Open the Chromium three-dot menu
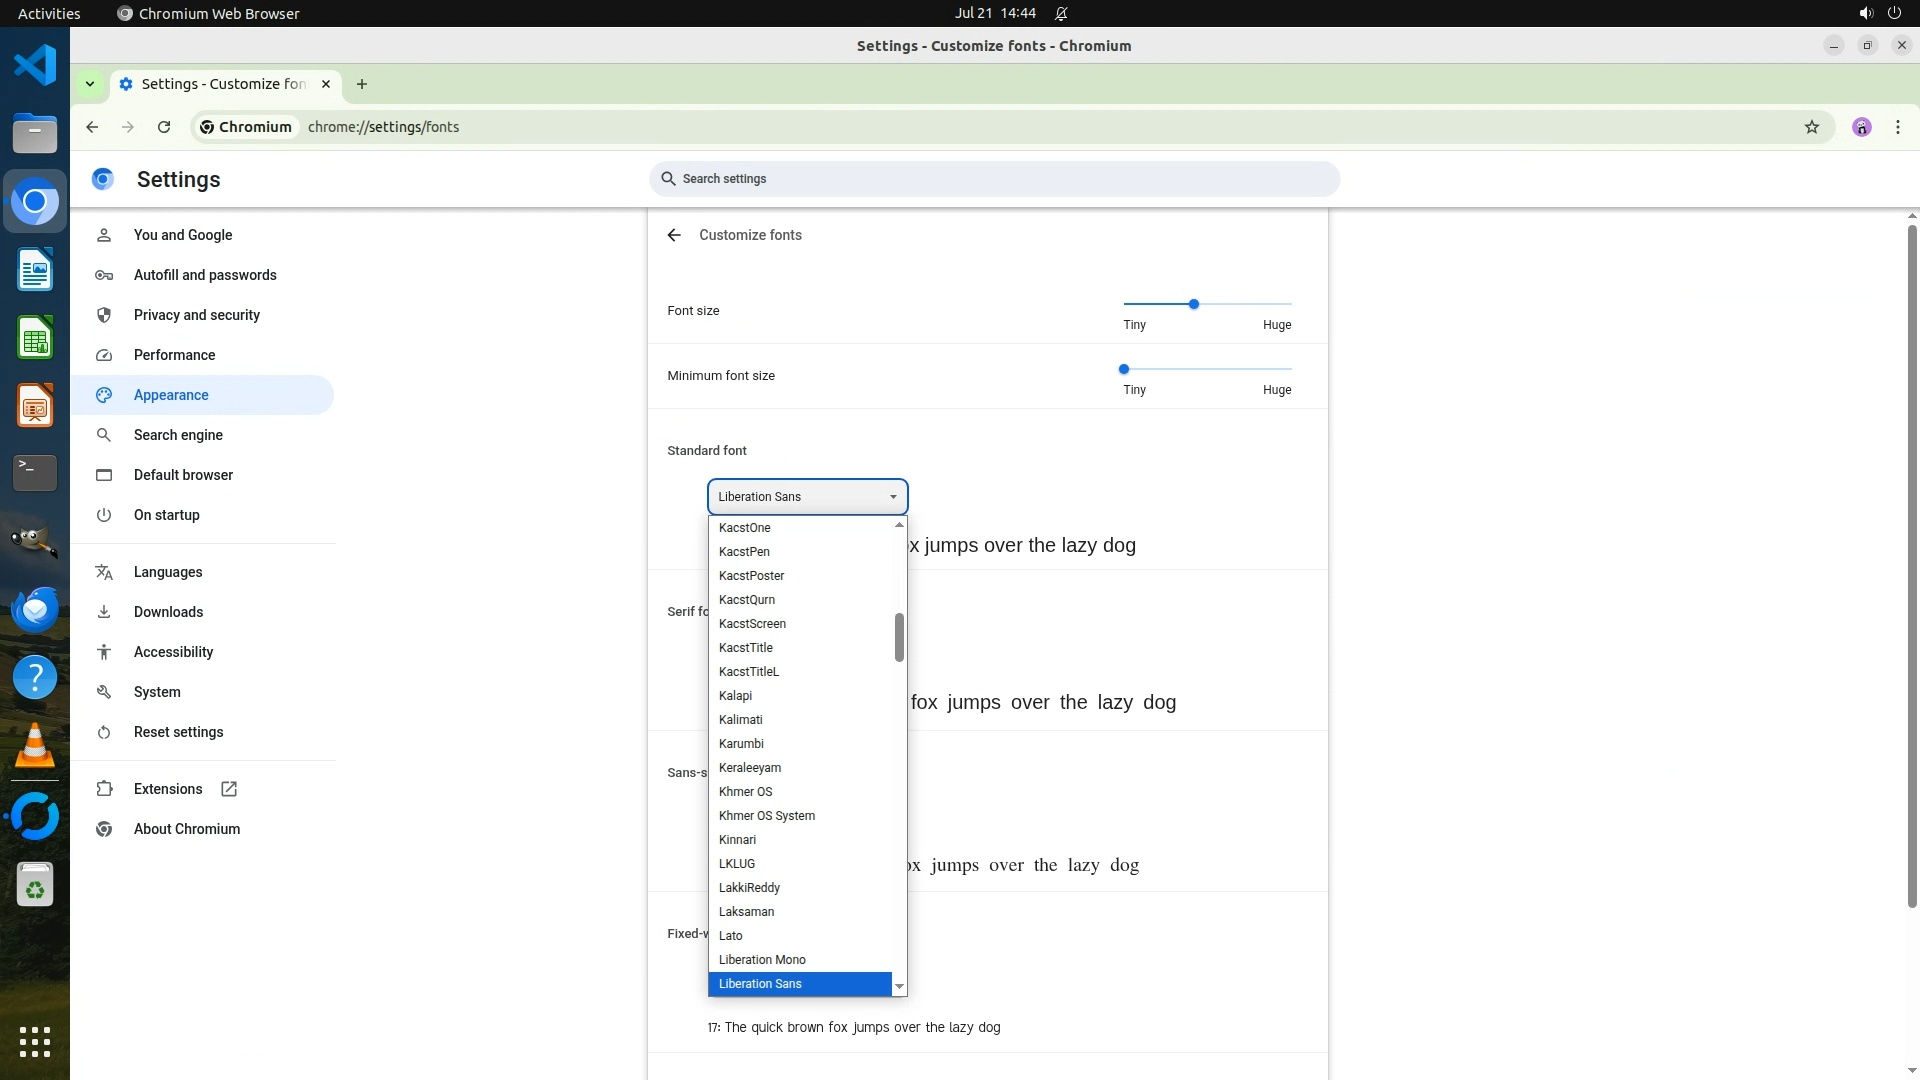The height and width of the screenshot is (1080, 1920). 1897,127
